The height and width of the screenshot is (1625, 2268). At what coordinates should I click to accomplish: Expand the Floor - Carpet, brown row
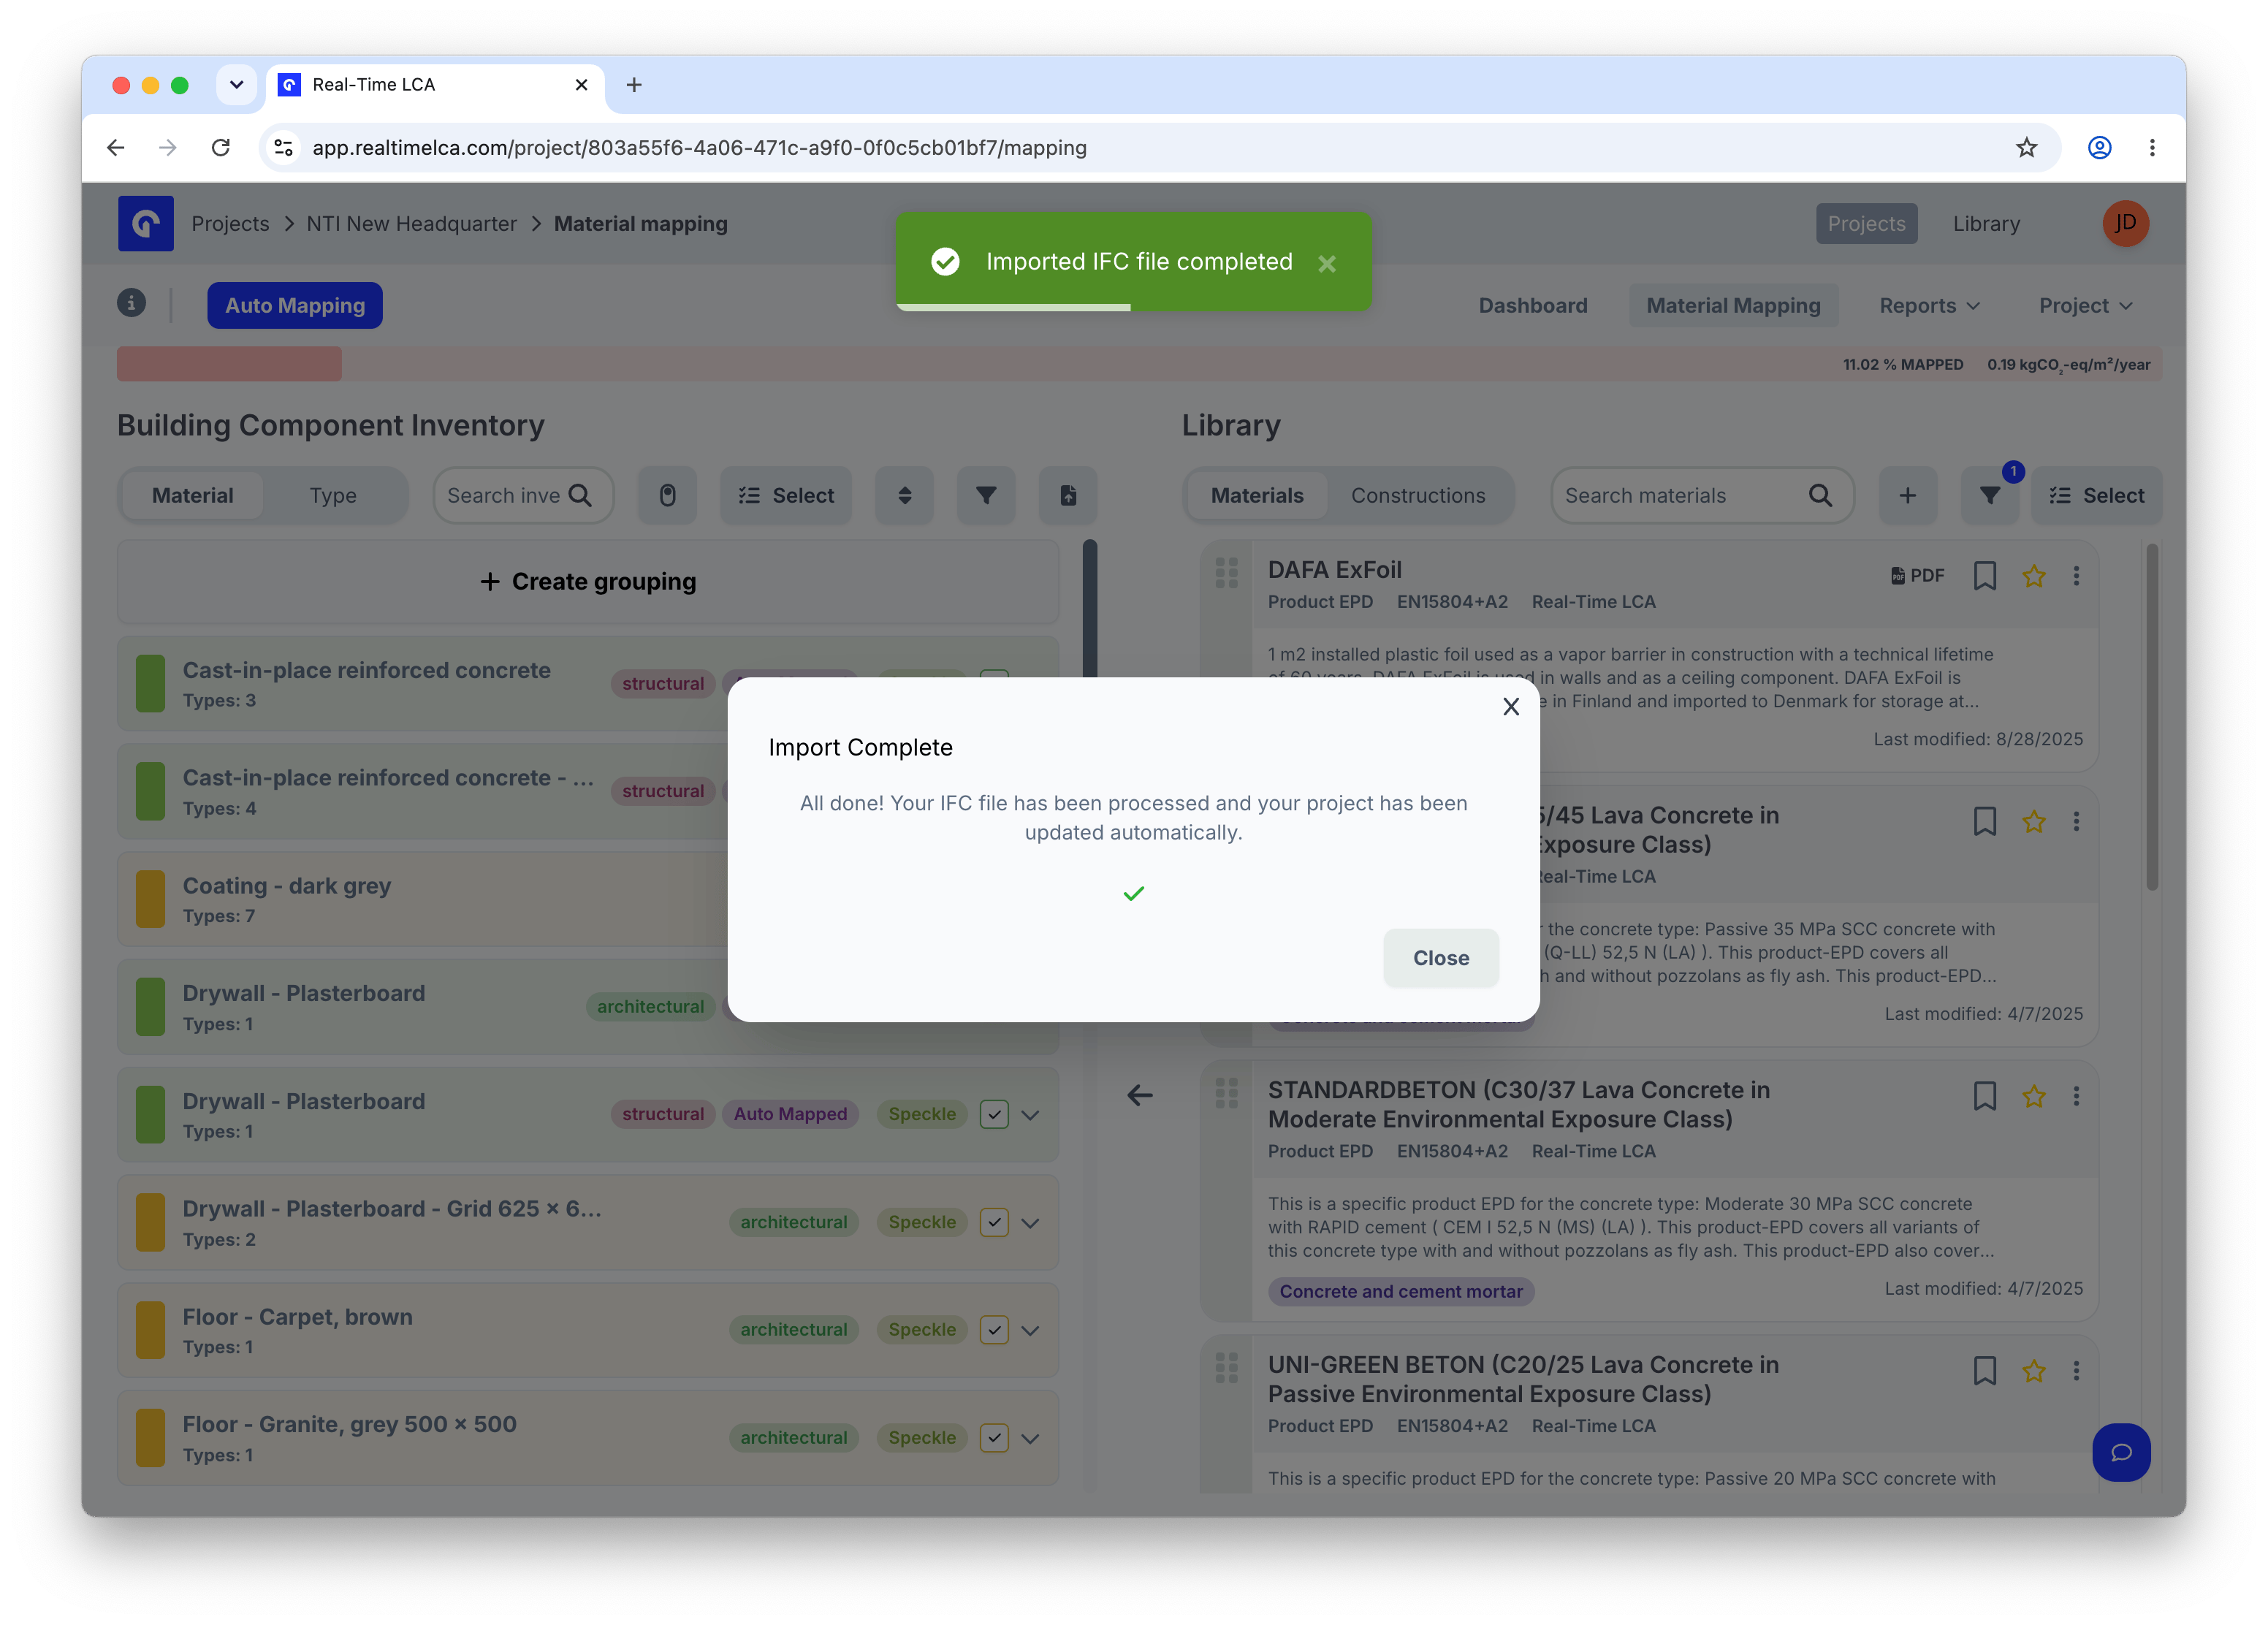point(1030,1331)
